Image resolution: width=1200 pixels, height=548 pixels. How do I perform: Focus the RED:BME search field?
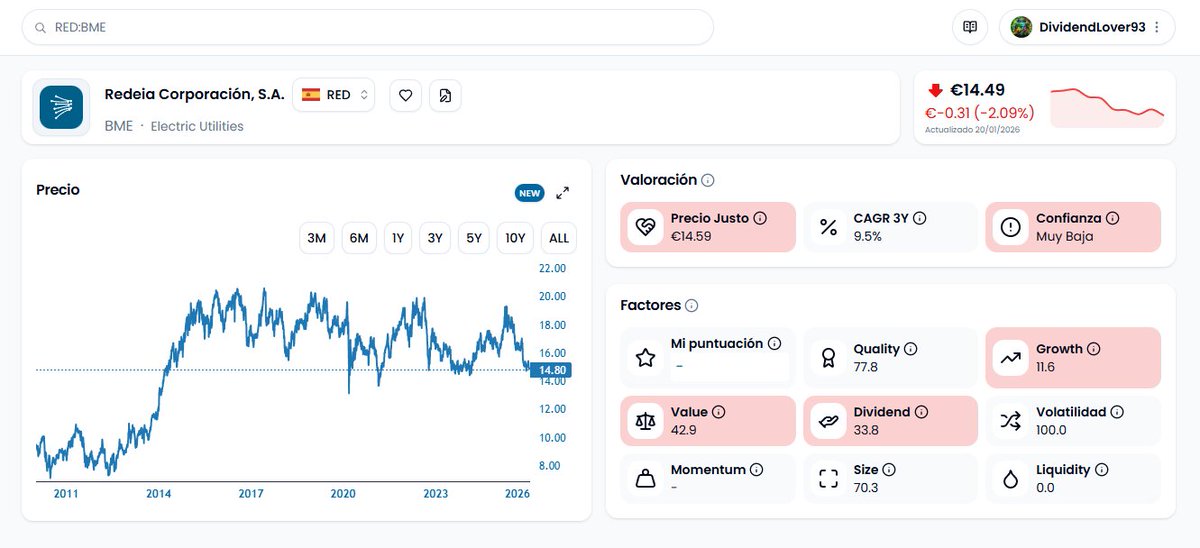368,27
